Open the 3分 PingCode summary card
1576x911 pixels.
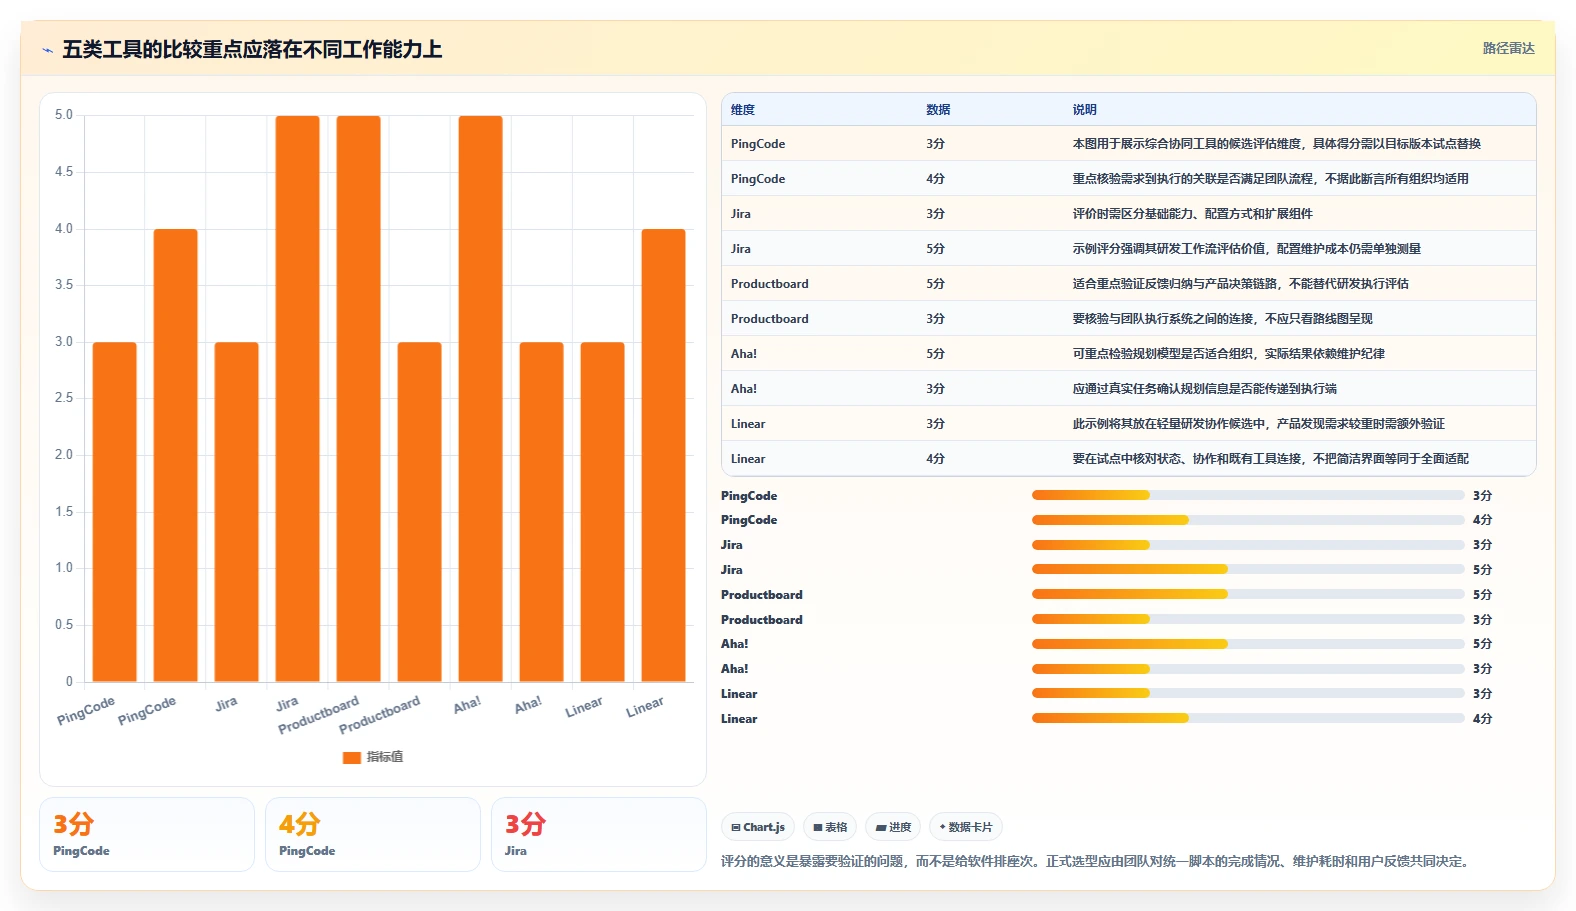pos(147,834)
